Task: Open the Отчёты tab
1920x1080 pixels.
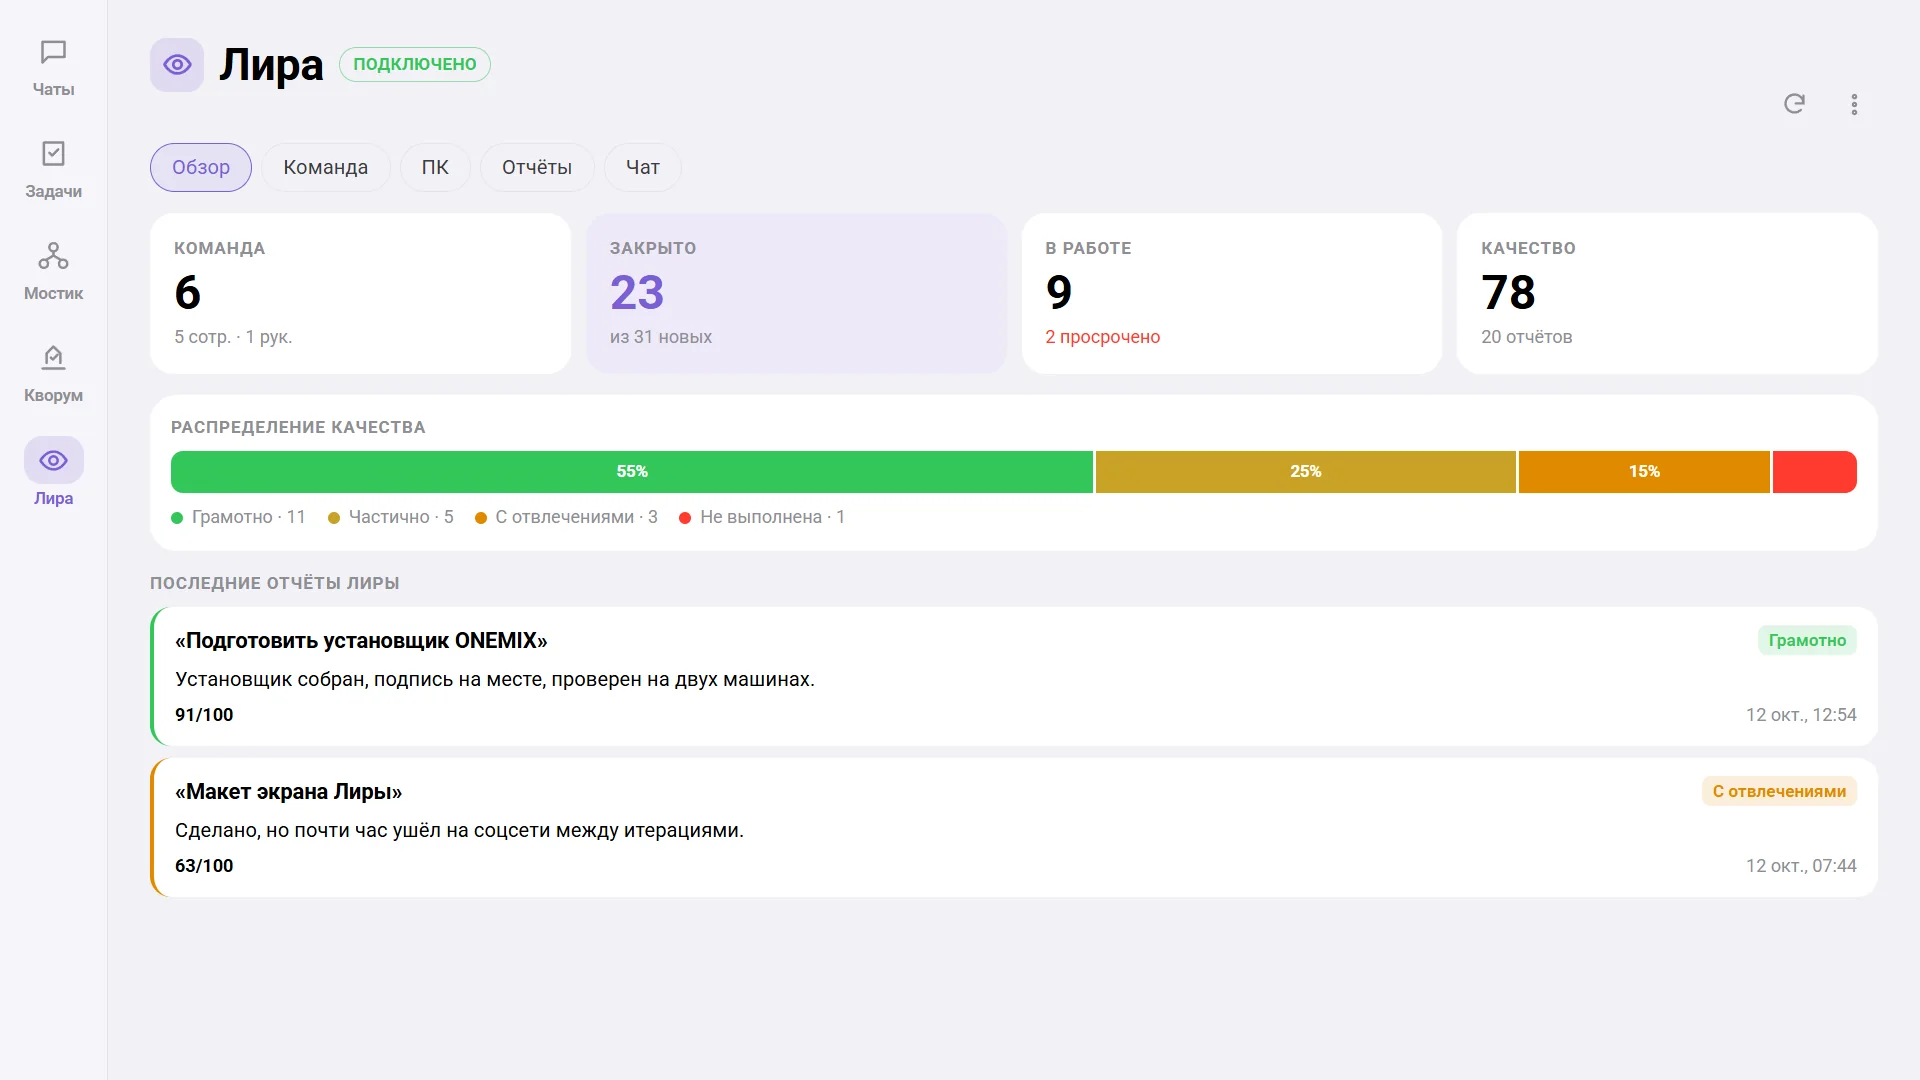Action: point(537,167)
